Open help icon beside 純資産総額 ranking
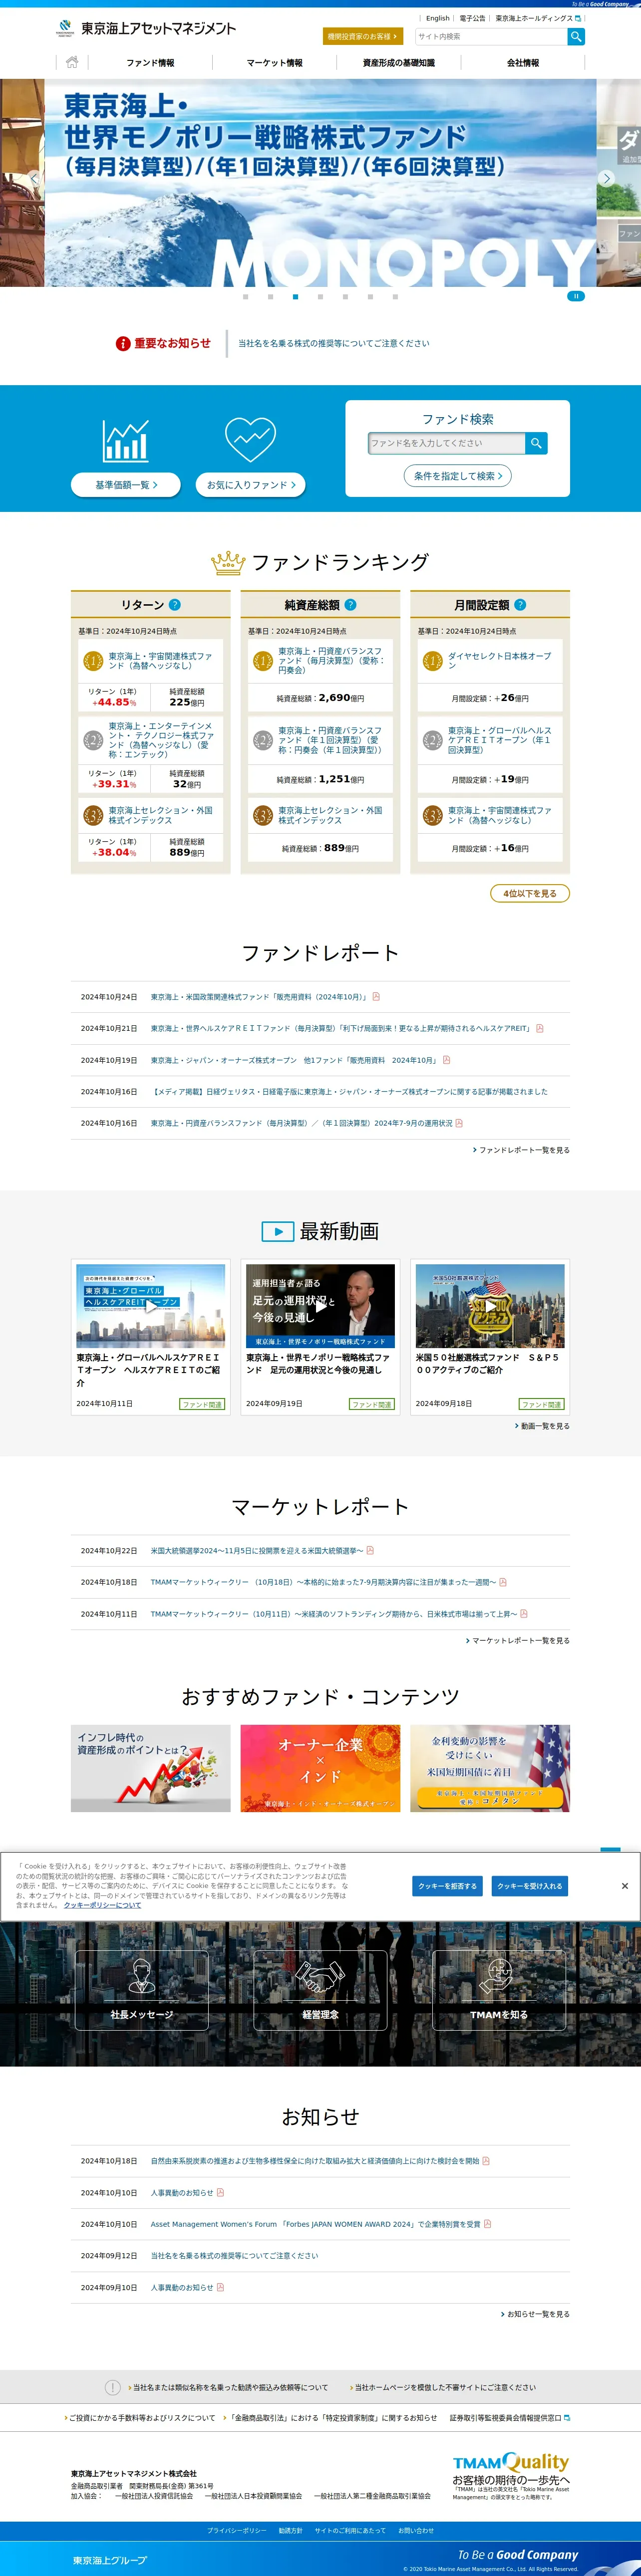Image resolution: width=641 pixels, height=2576 pixels. (351, 605)
